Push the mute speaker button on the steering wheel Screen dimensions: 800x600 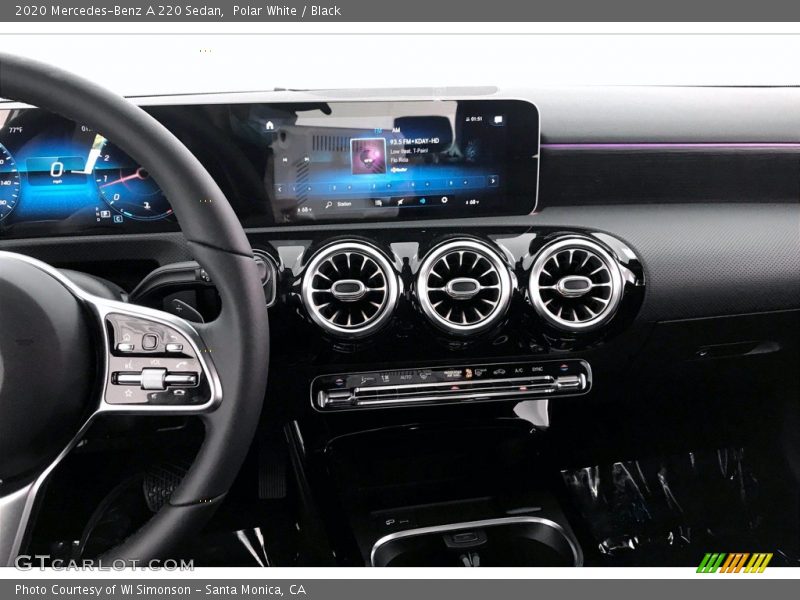pos(154,396)
